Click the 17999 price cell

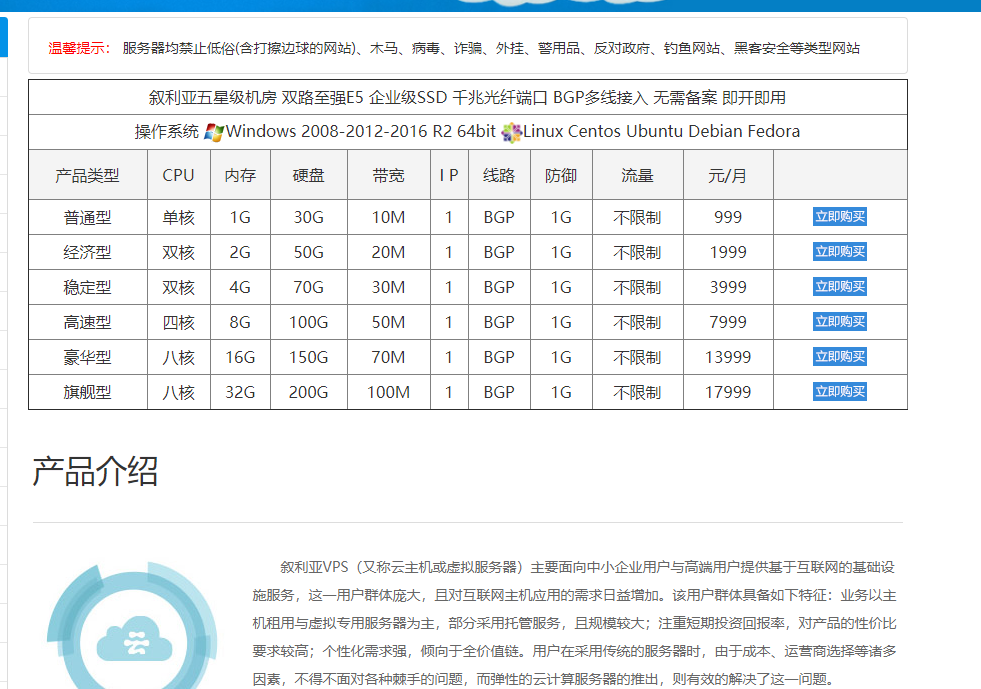click(x=727, y=393)
